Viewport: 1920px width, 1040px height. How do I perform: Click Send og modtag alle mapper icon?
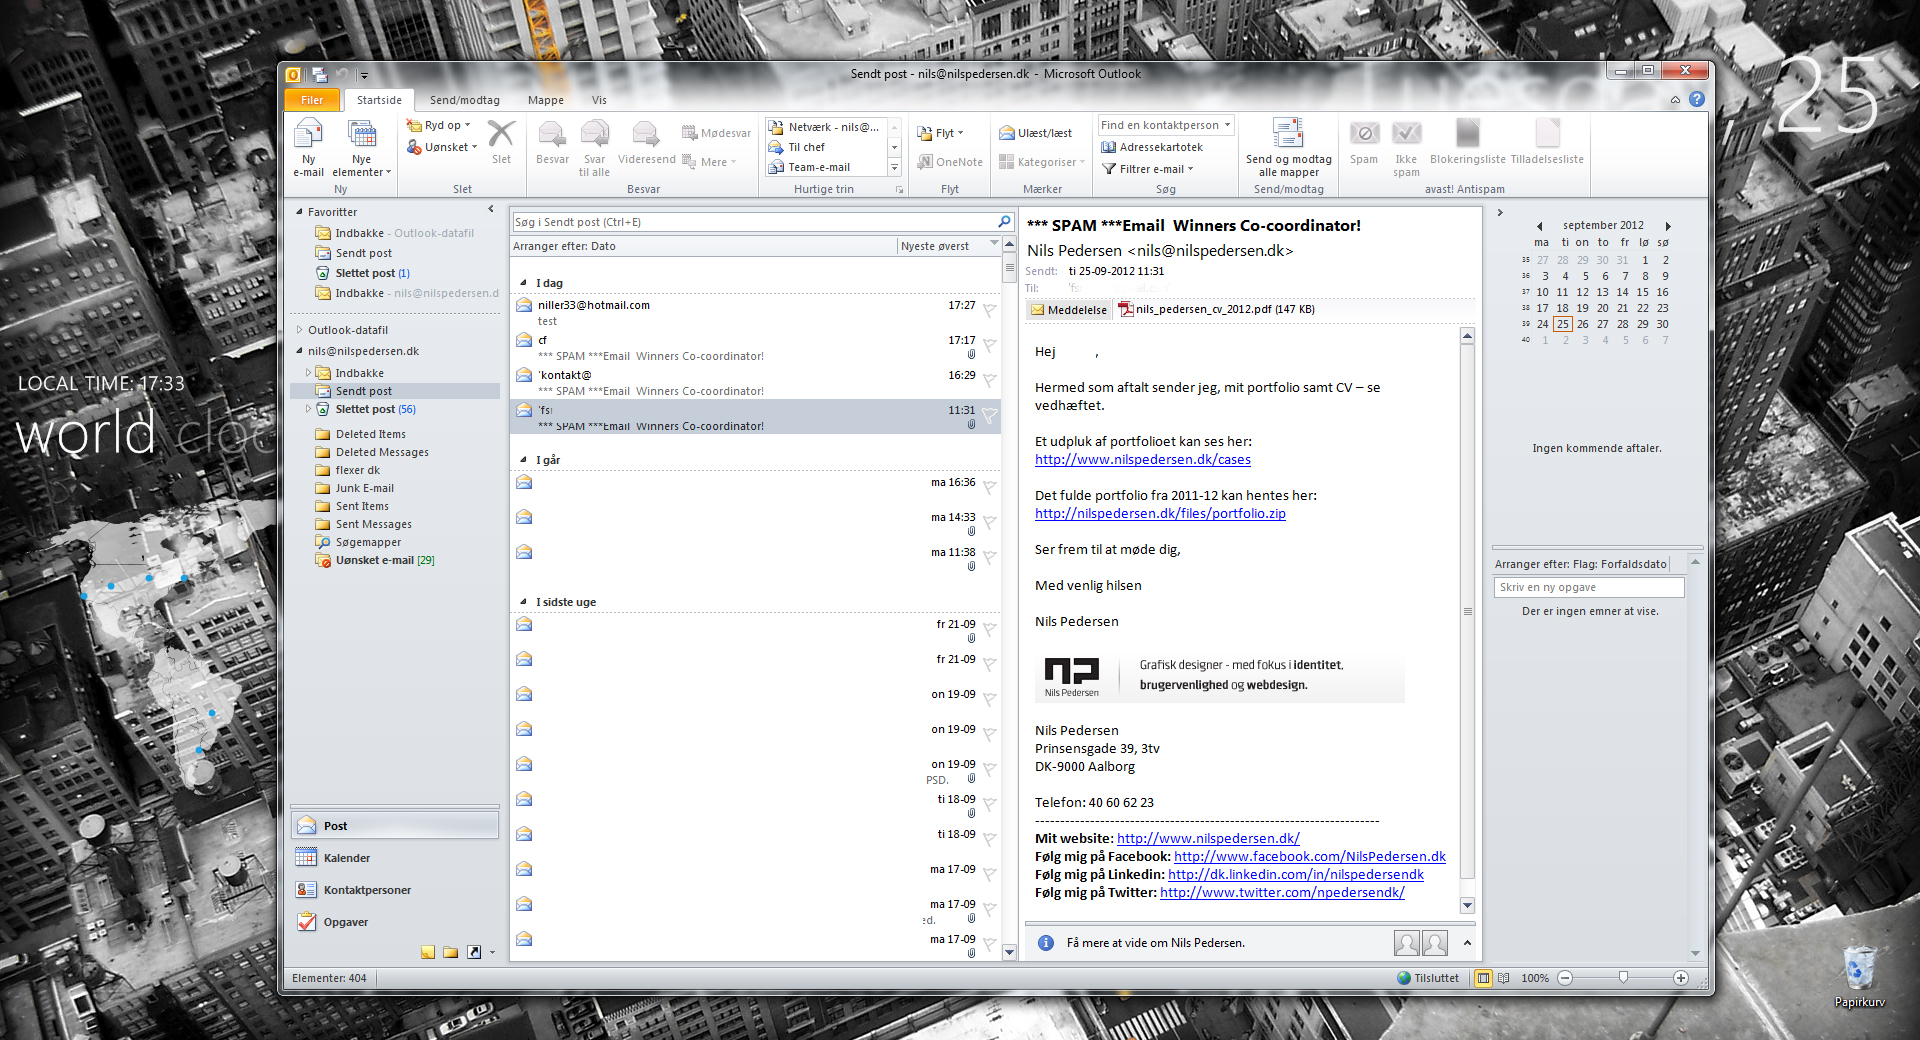click(x=1288, y=135)
